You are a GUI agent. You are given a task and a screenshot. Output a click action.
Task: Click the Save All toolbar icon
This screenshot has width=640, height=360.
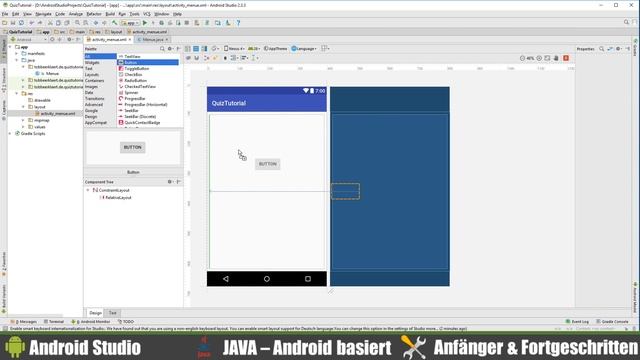pyautogui.click(x=13, y=23)
